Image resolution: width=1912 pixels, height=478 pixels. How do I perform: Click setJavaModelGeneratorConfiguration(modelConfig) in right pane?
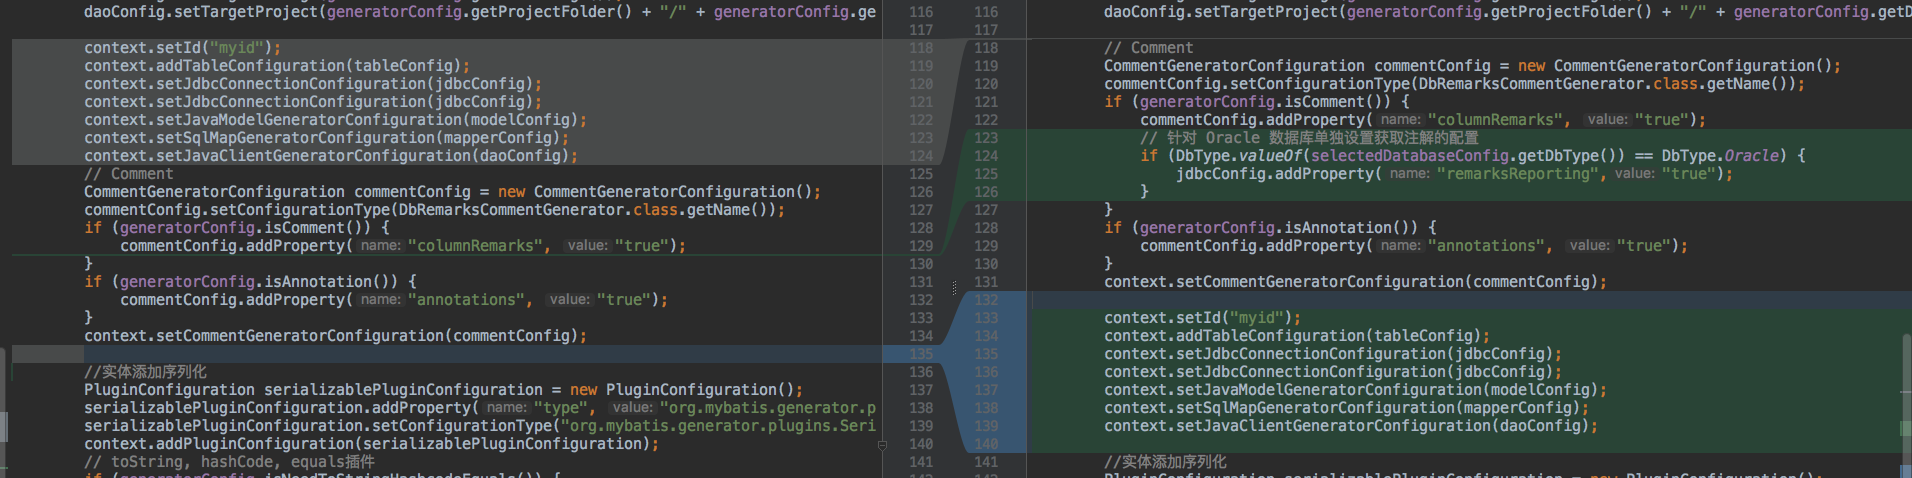point(1355,390)
